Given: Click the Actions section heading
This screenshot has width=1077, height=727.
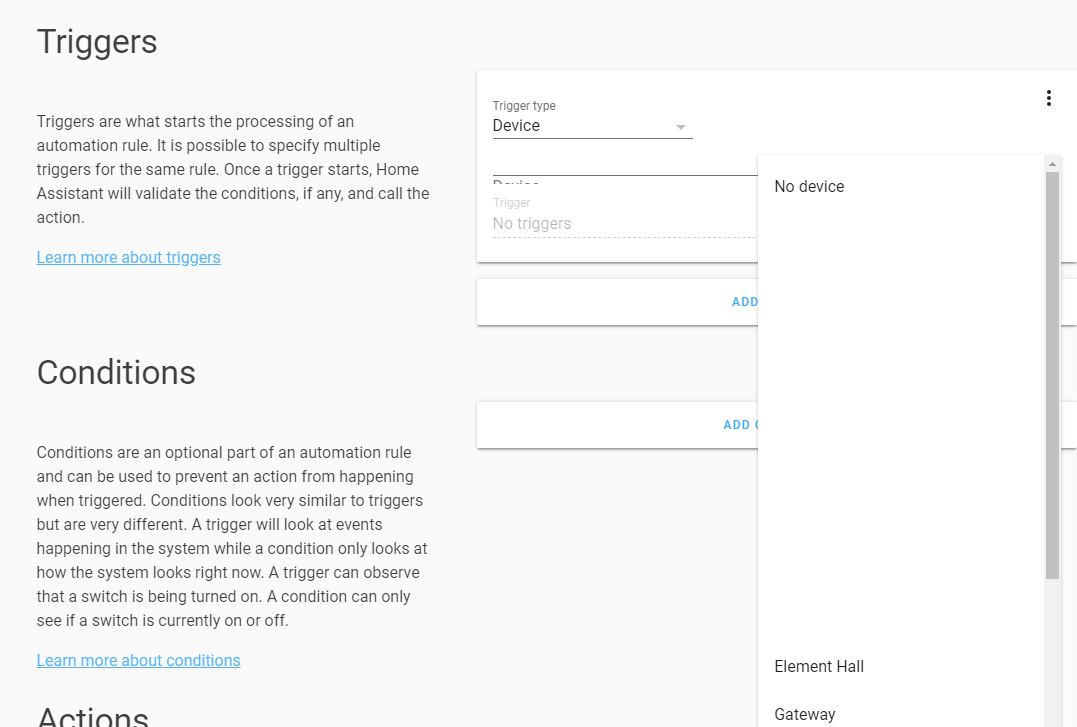Looking at the screenshot, I should pos(93,716).
